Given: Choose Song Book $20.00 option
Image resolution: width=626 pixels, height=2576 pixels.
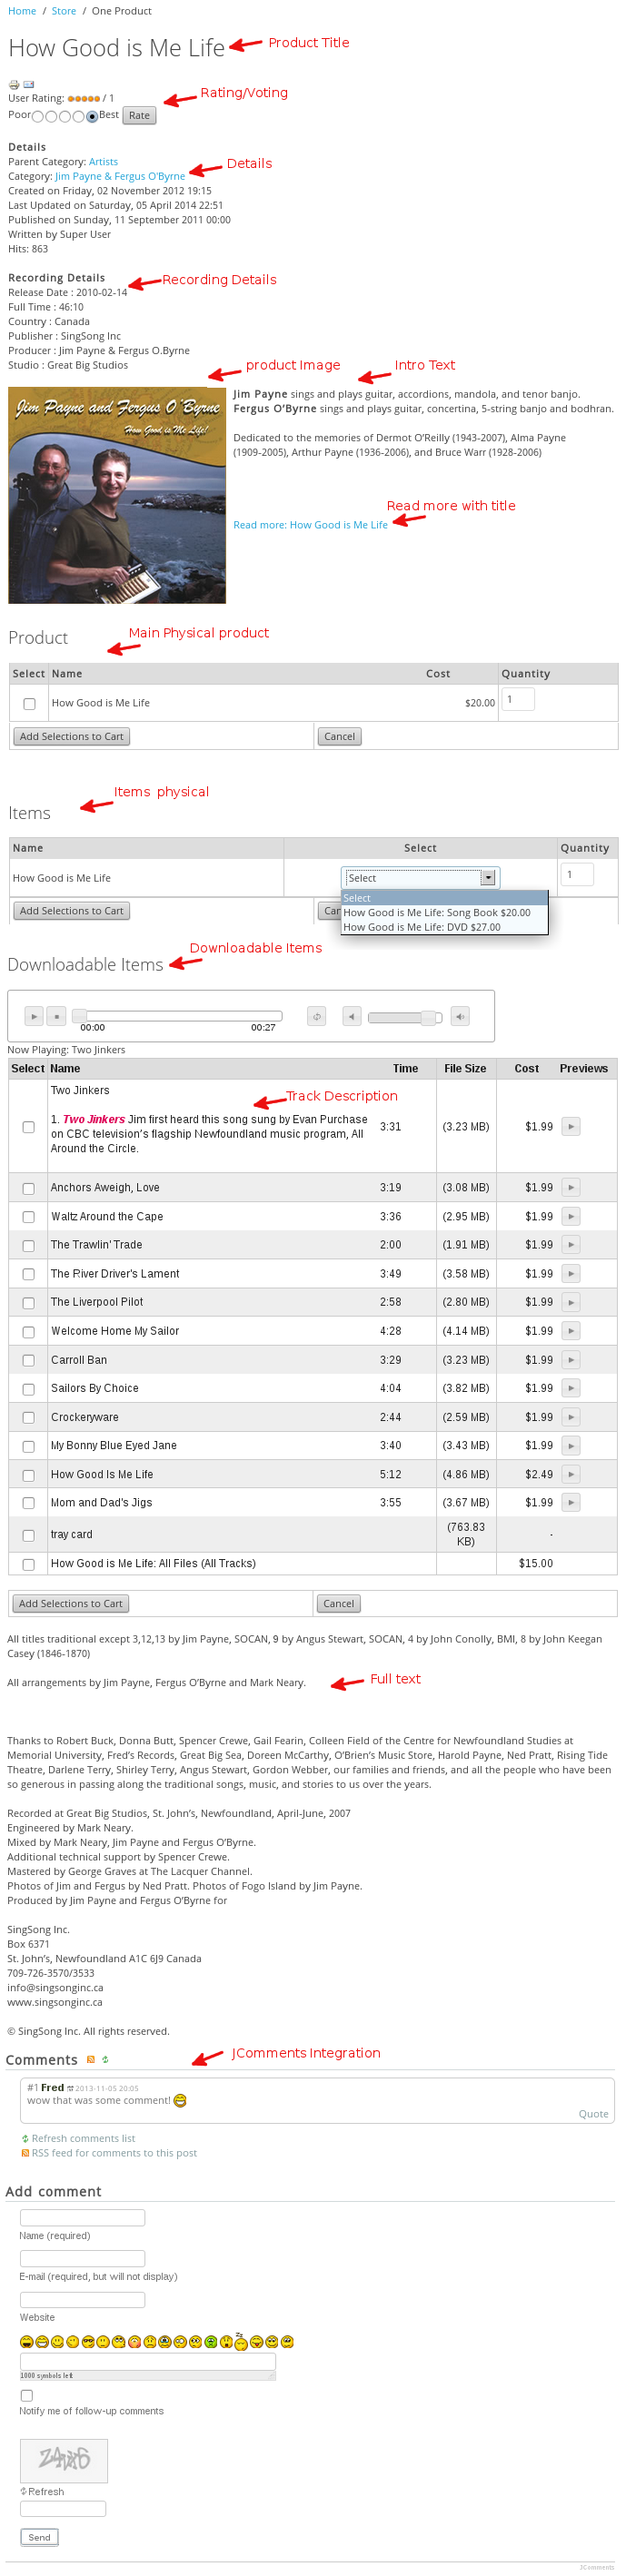Looking at the screenshot, I should (436, 913).
